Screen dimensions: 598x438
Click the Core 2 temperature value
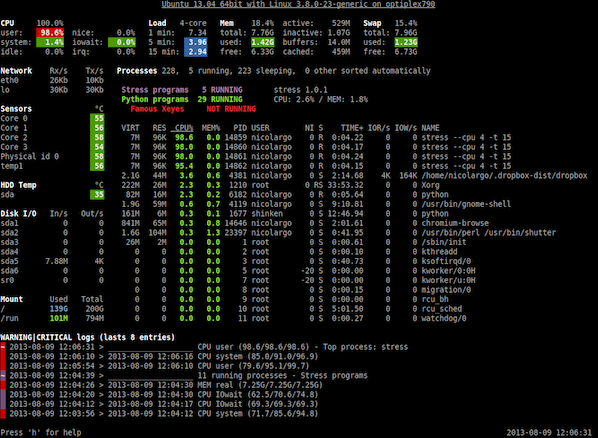pos(97,137)
